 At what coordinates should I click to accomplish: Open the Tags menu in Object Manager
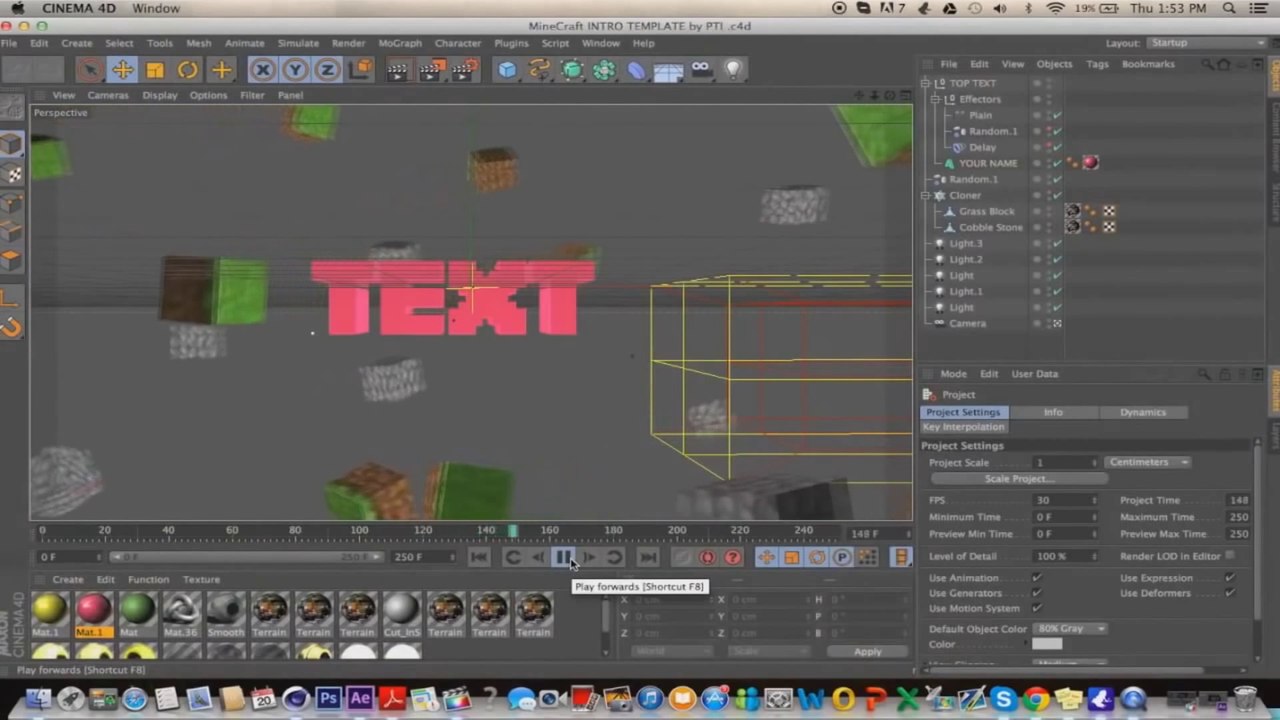click(x=1097, y=64)
